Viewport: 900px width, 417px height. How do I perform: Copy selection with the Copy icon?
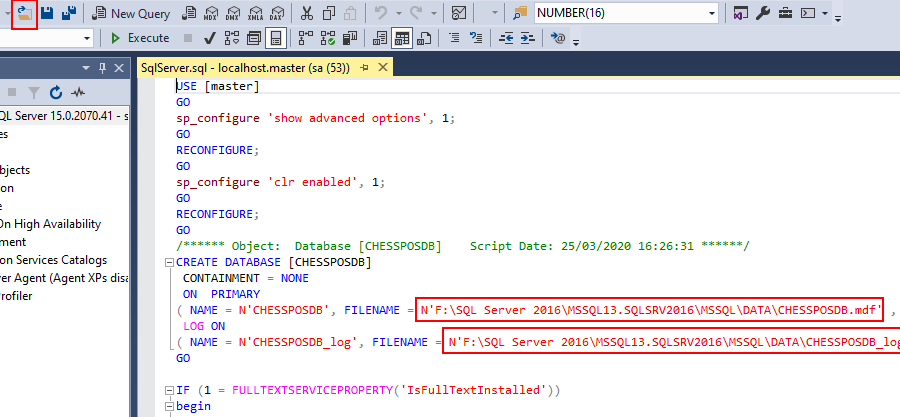329,14
